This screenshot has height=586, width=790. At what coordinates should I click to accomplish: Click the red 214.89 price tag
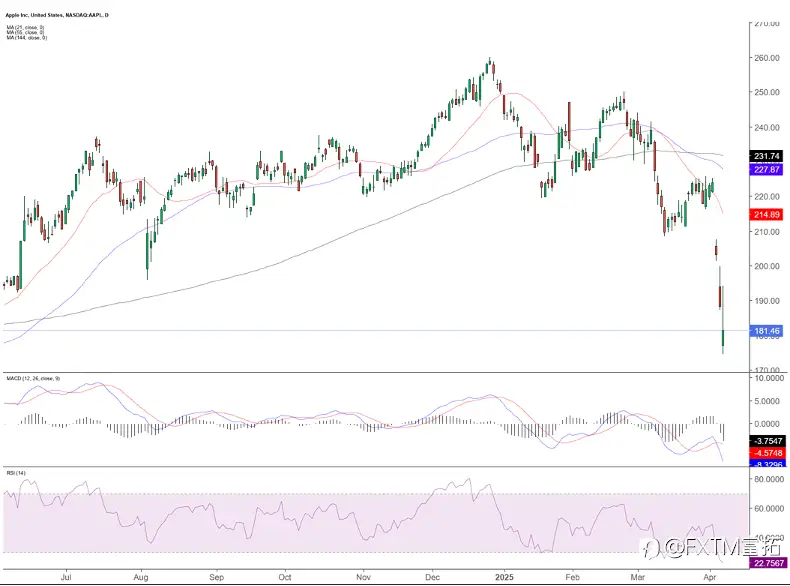(766, 215)
